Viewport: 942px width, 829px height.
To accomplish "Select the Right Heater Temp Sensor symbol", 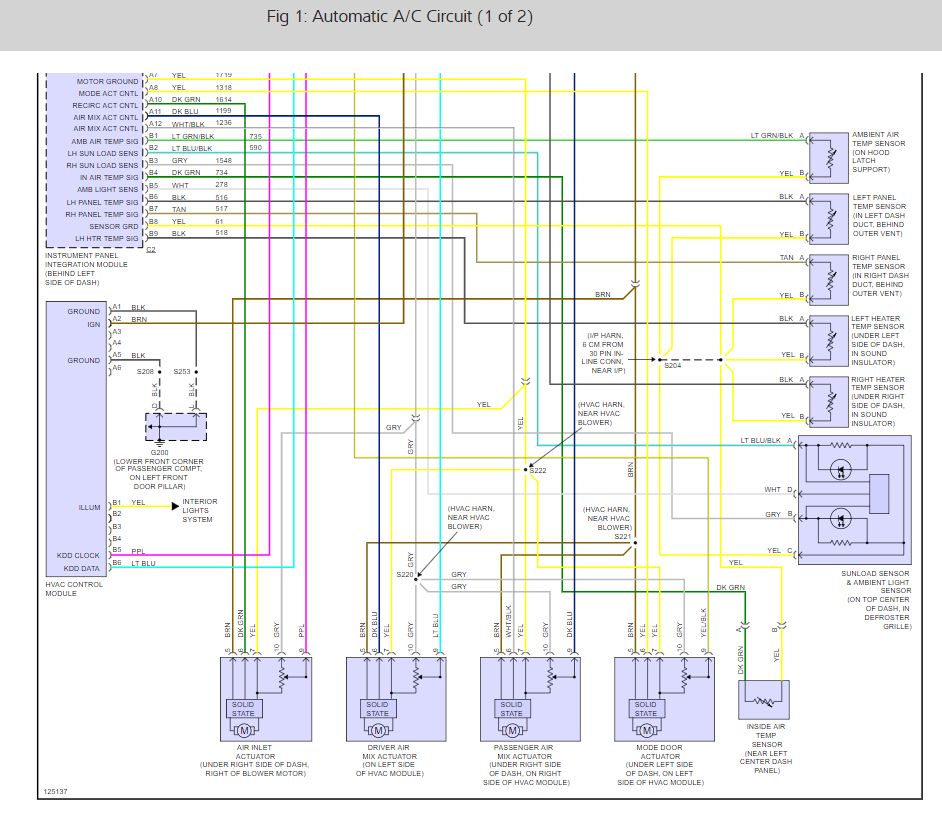I will pyautogui.click(x=828, y=402).
